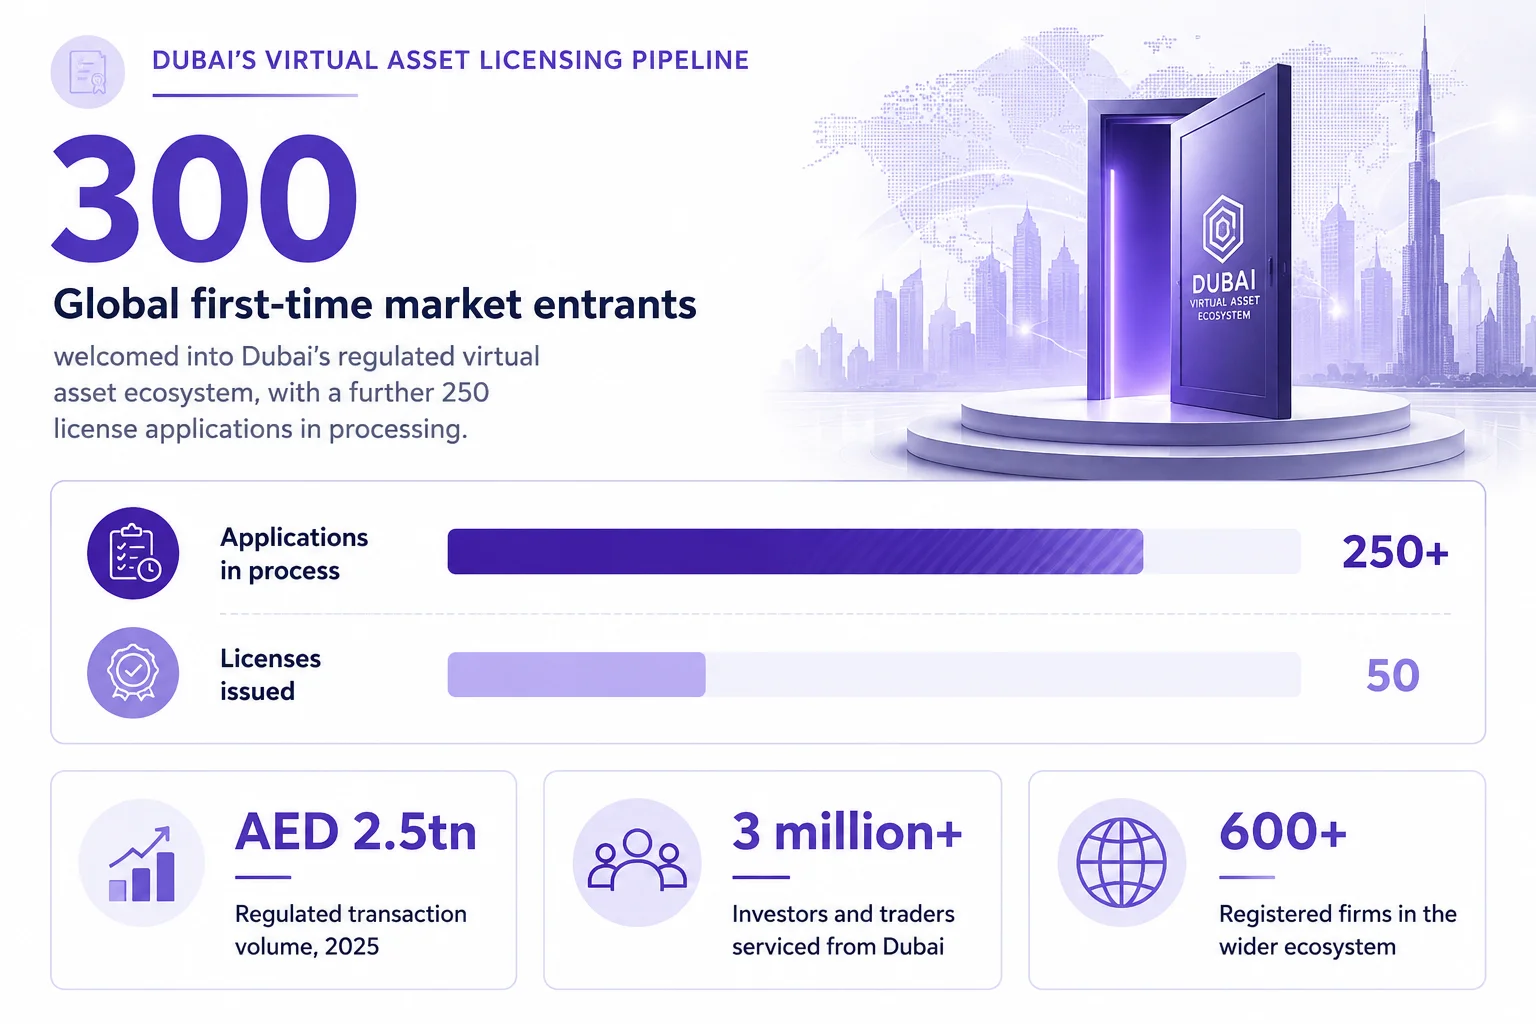Image resolution: width=1536 pixels, height=1024 pixels.
Task: Click the award badge Licenses issued icon
Action: pos(133,673)
